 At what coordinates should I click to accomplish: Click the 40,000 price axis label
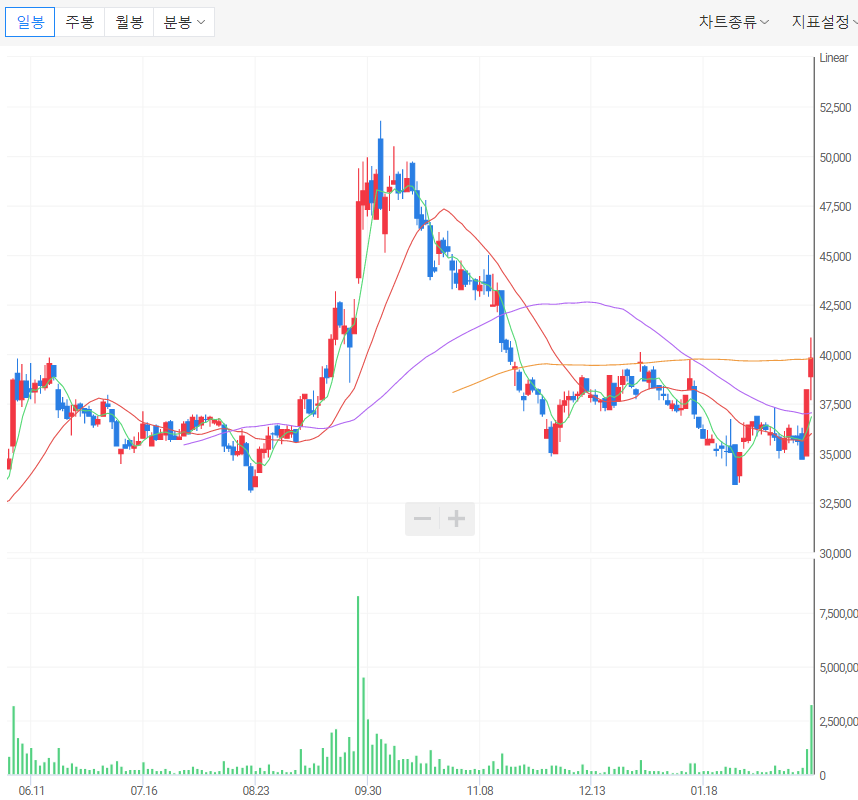click(835, 356)
